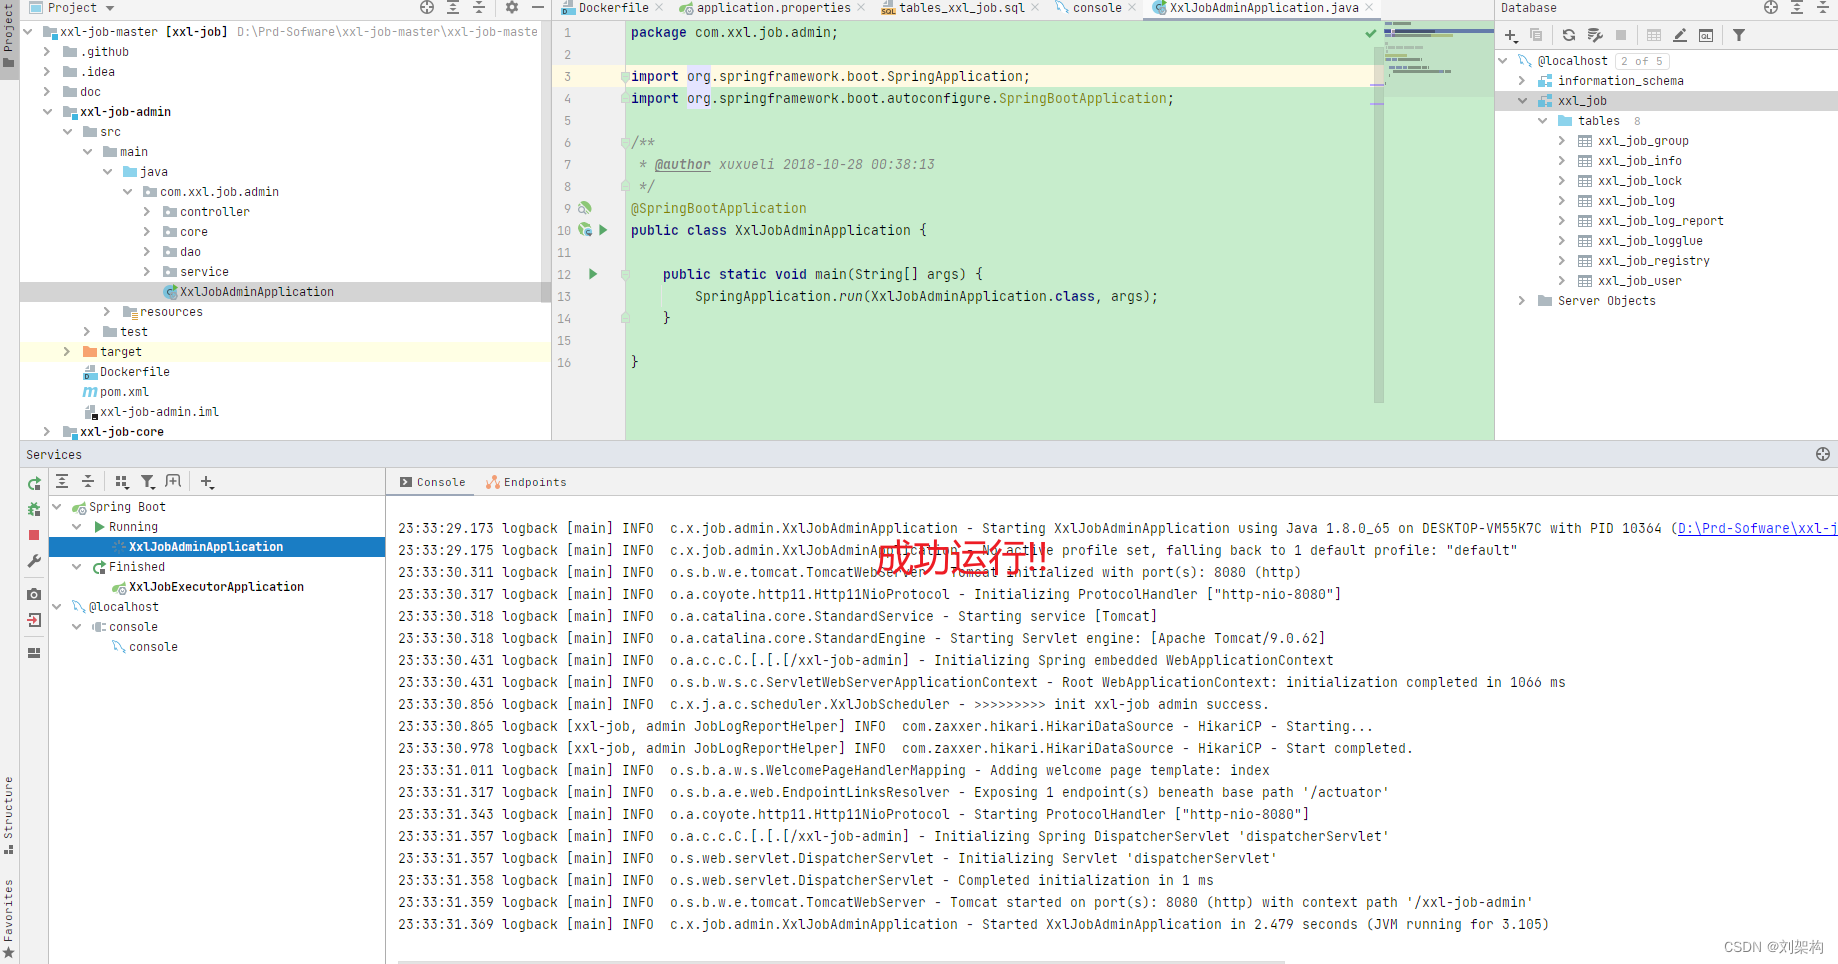Collapse the tables folder in Database

click(1542, 121)
